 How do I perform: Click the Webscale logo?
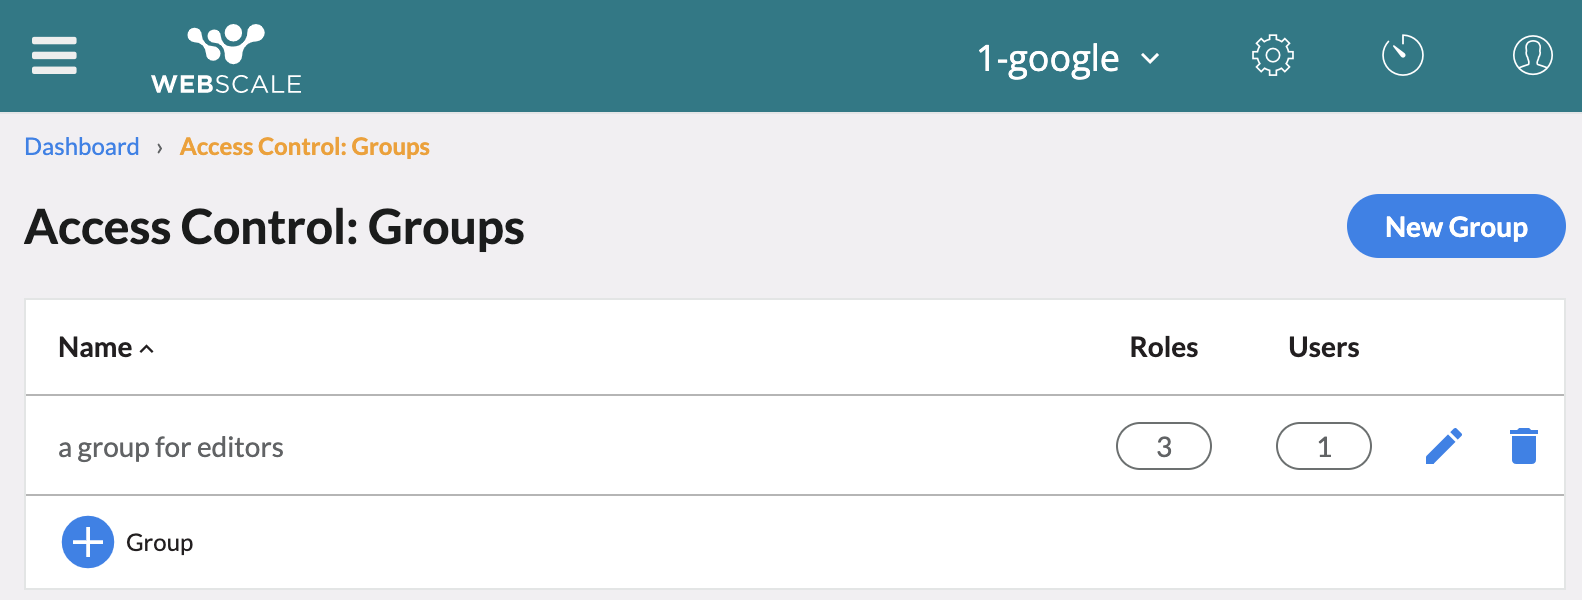pyautogui.click(x=226, y=59)
